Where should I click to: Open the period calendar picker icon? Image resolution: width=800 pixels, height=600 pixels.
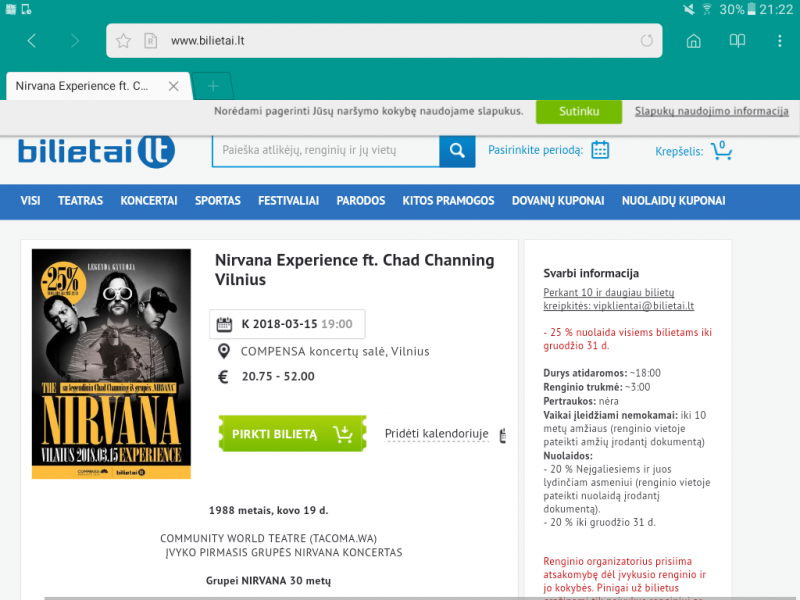(600, 150)
